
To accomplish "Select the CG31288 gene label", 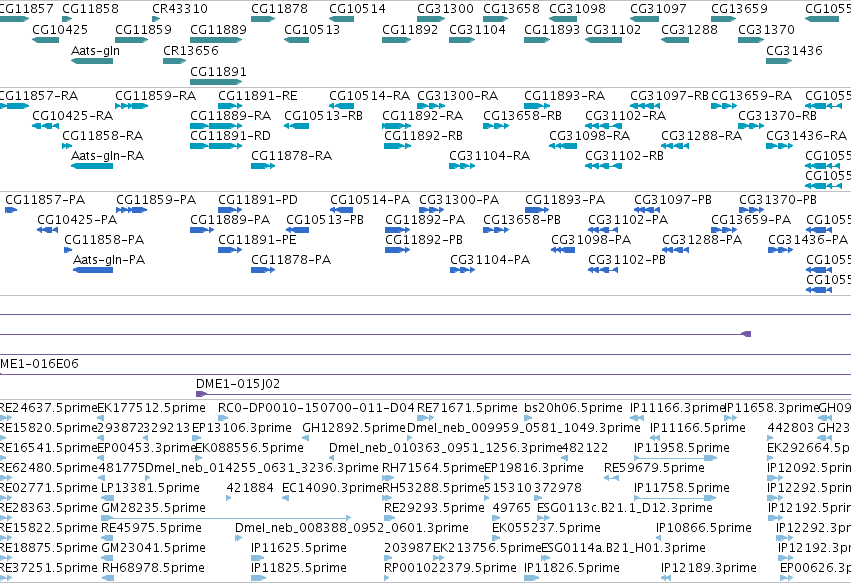I will point(689,29).
